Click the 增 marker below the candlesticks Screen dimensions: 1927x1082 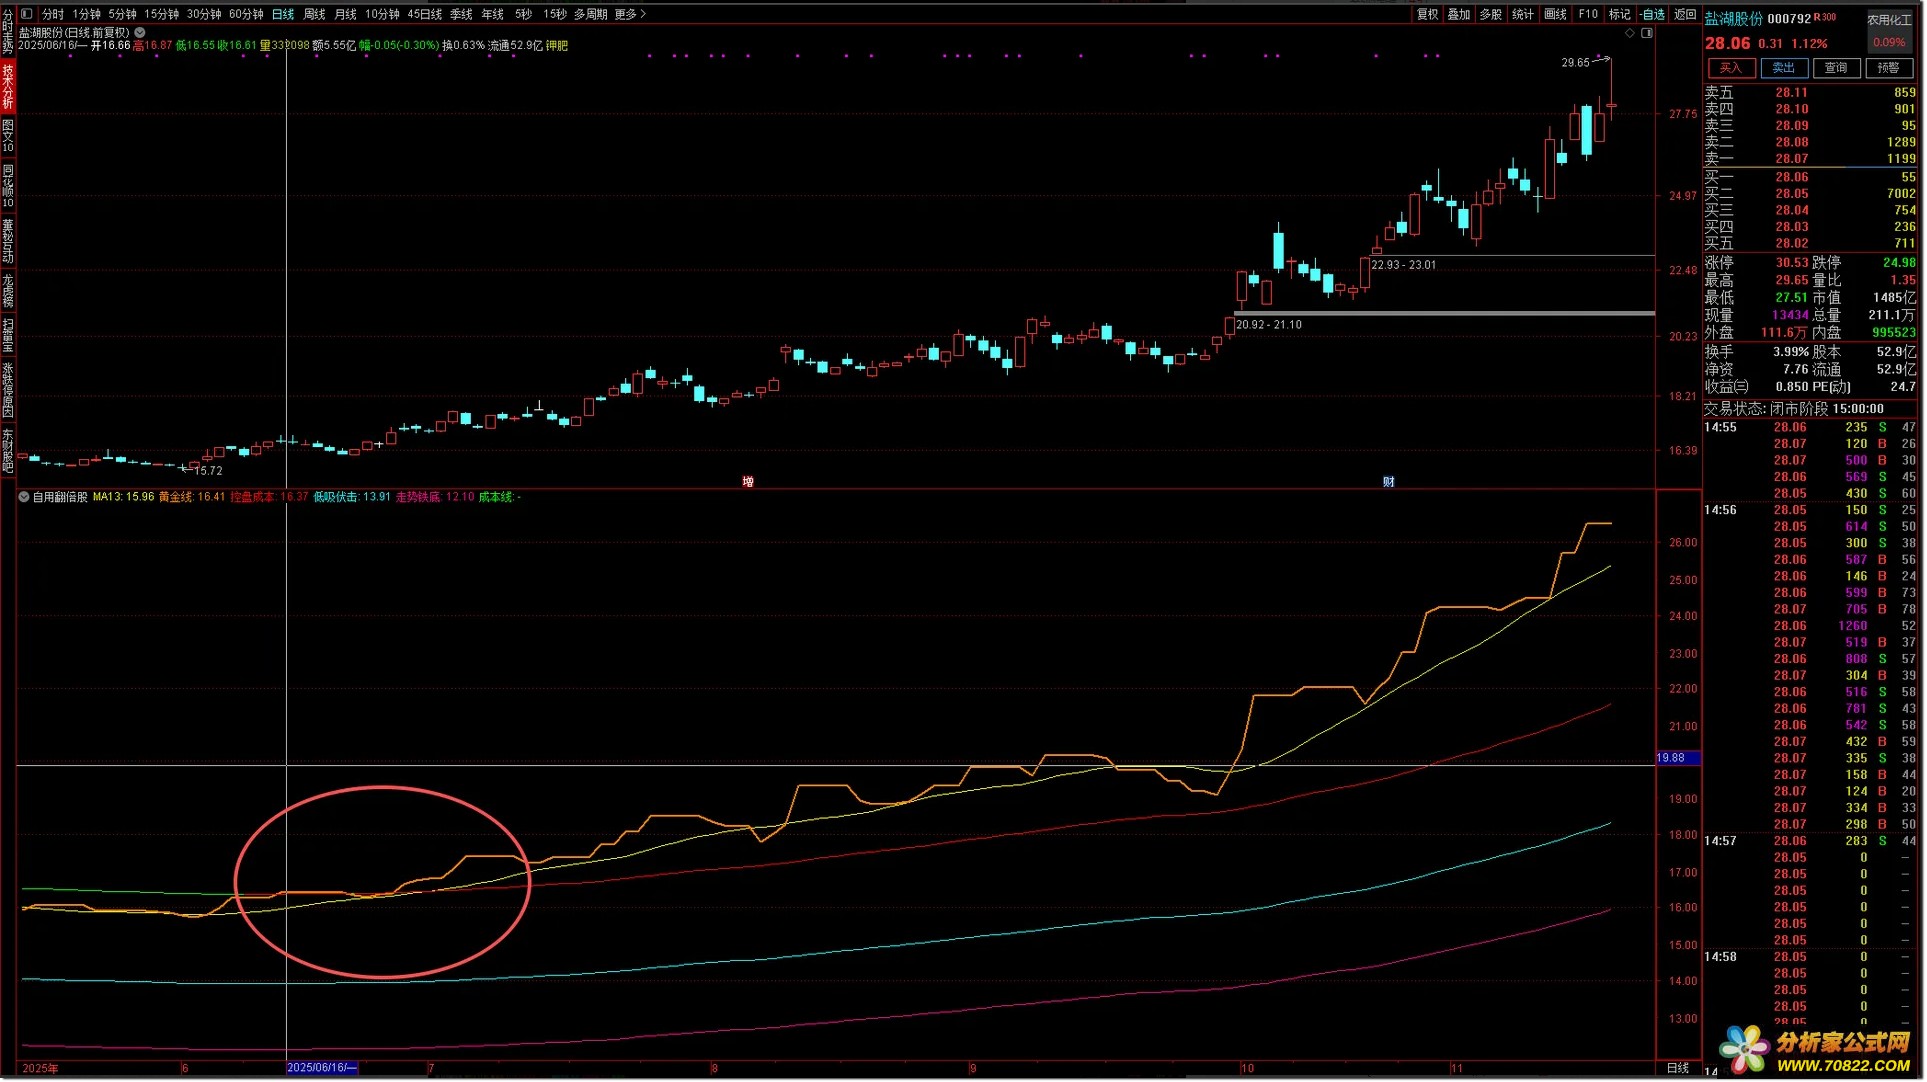point(748,482)
